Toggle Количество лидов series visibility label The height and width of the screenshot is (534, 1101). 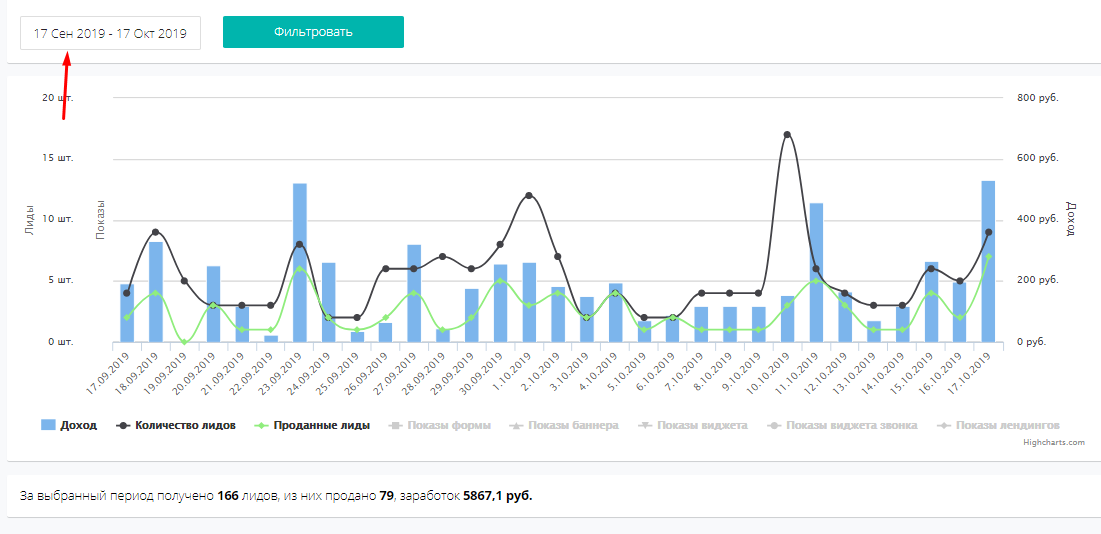tap(185, 425)
